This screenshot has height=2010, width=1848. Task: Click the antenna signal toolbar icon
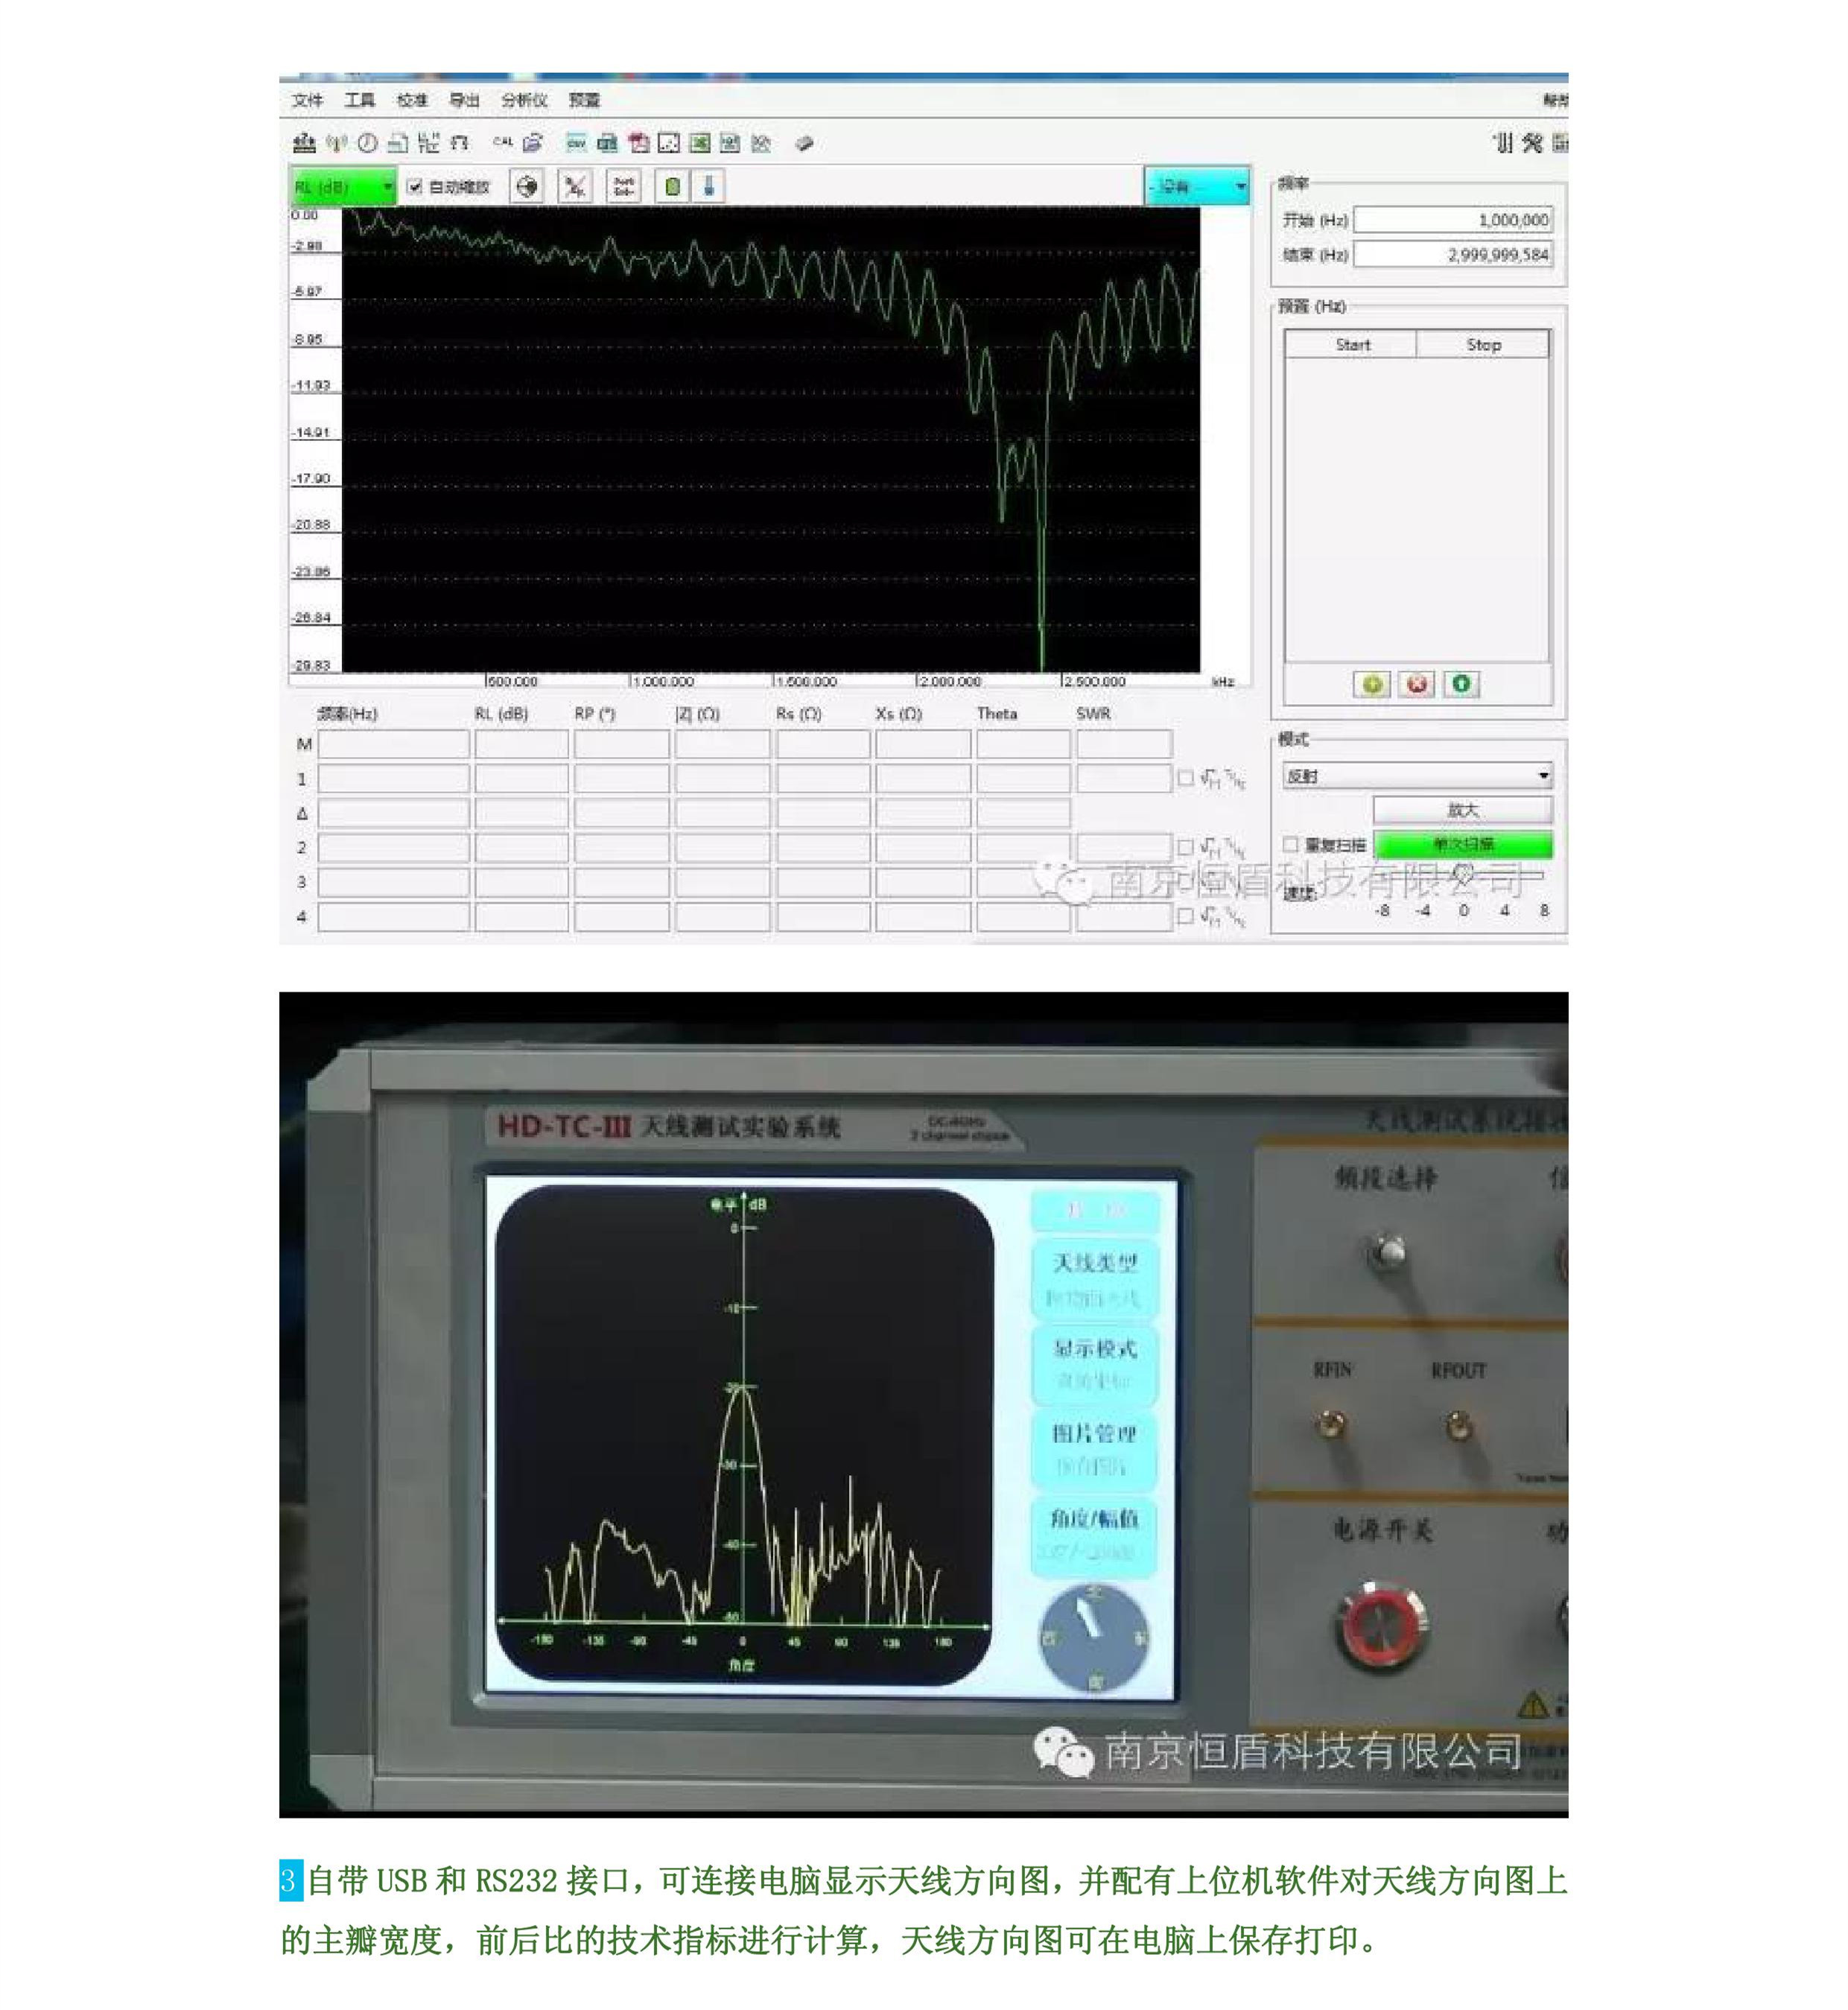point(336,143)
